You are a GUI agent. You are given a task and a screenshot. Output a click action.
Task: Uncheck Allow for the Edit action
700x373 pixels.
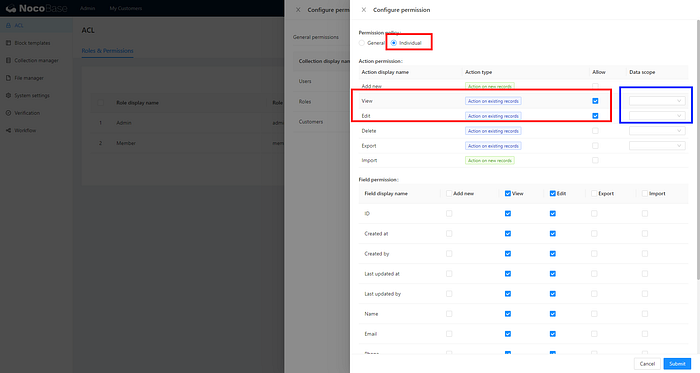pos(595,116)
